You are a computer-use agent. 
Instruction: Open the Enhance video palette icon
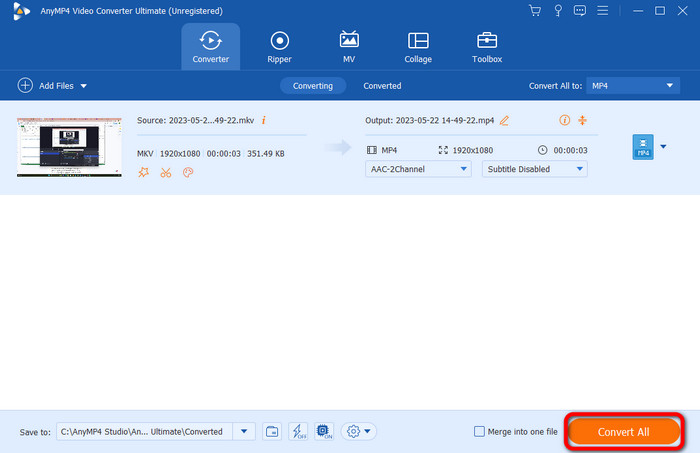click(x=188, y=172)
